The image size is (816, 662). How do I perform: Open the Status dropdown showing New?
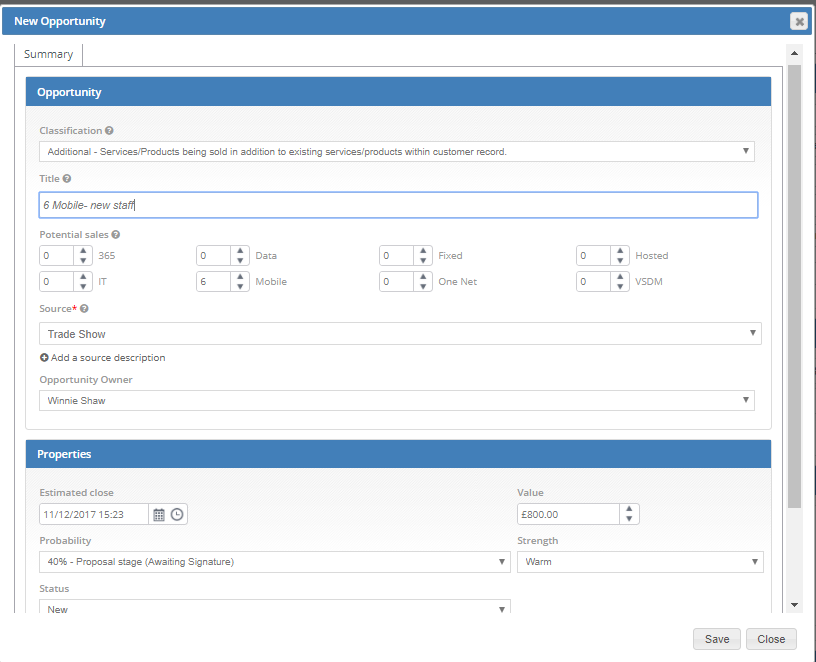[x=275, y=607]
